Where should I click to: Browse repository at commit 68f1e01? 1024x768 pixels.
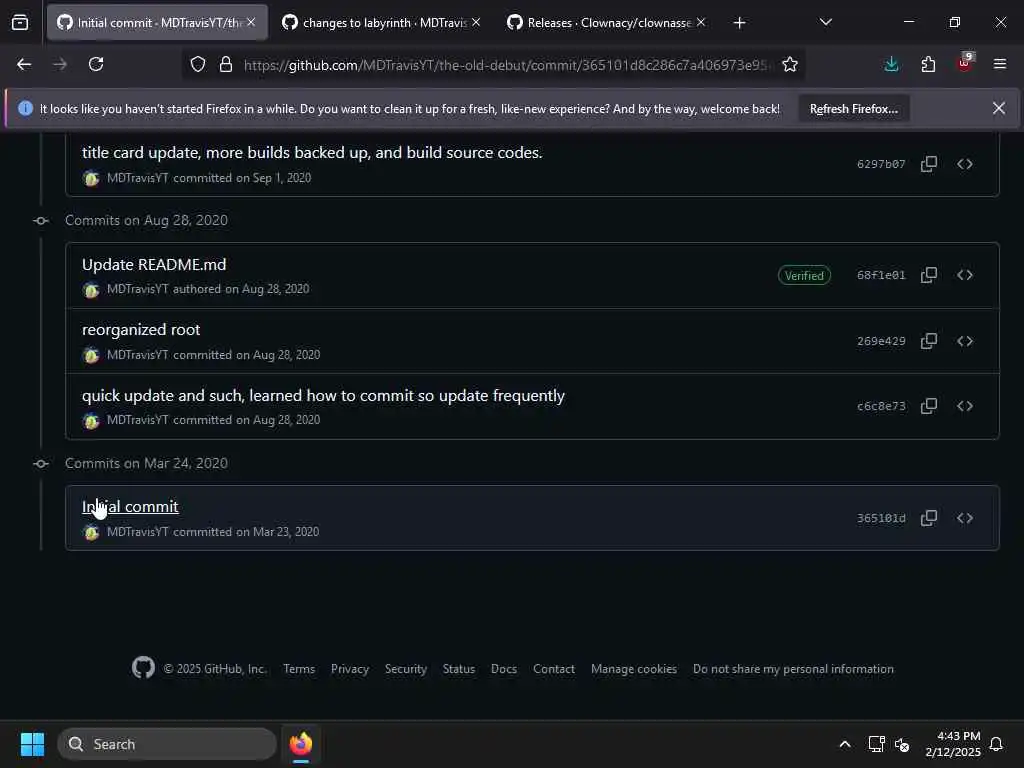pos(965,275)
